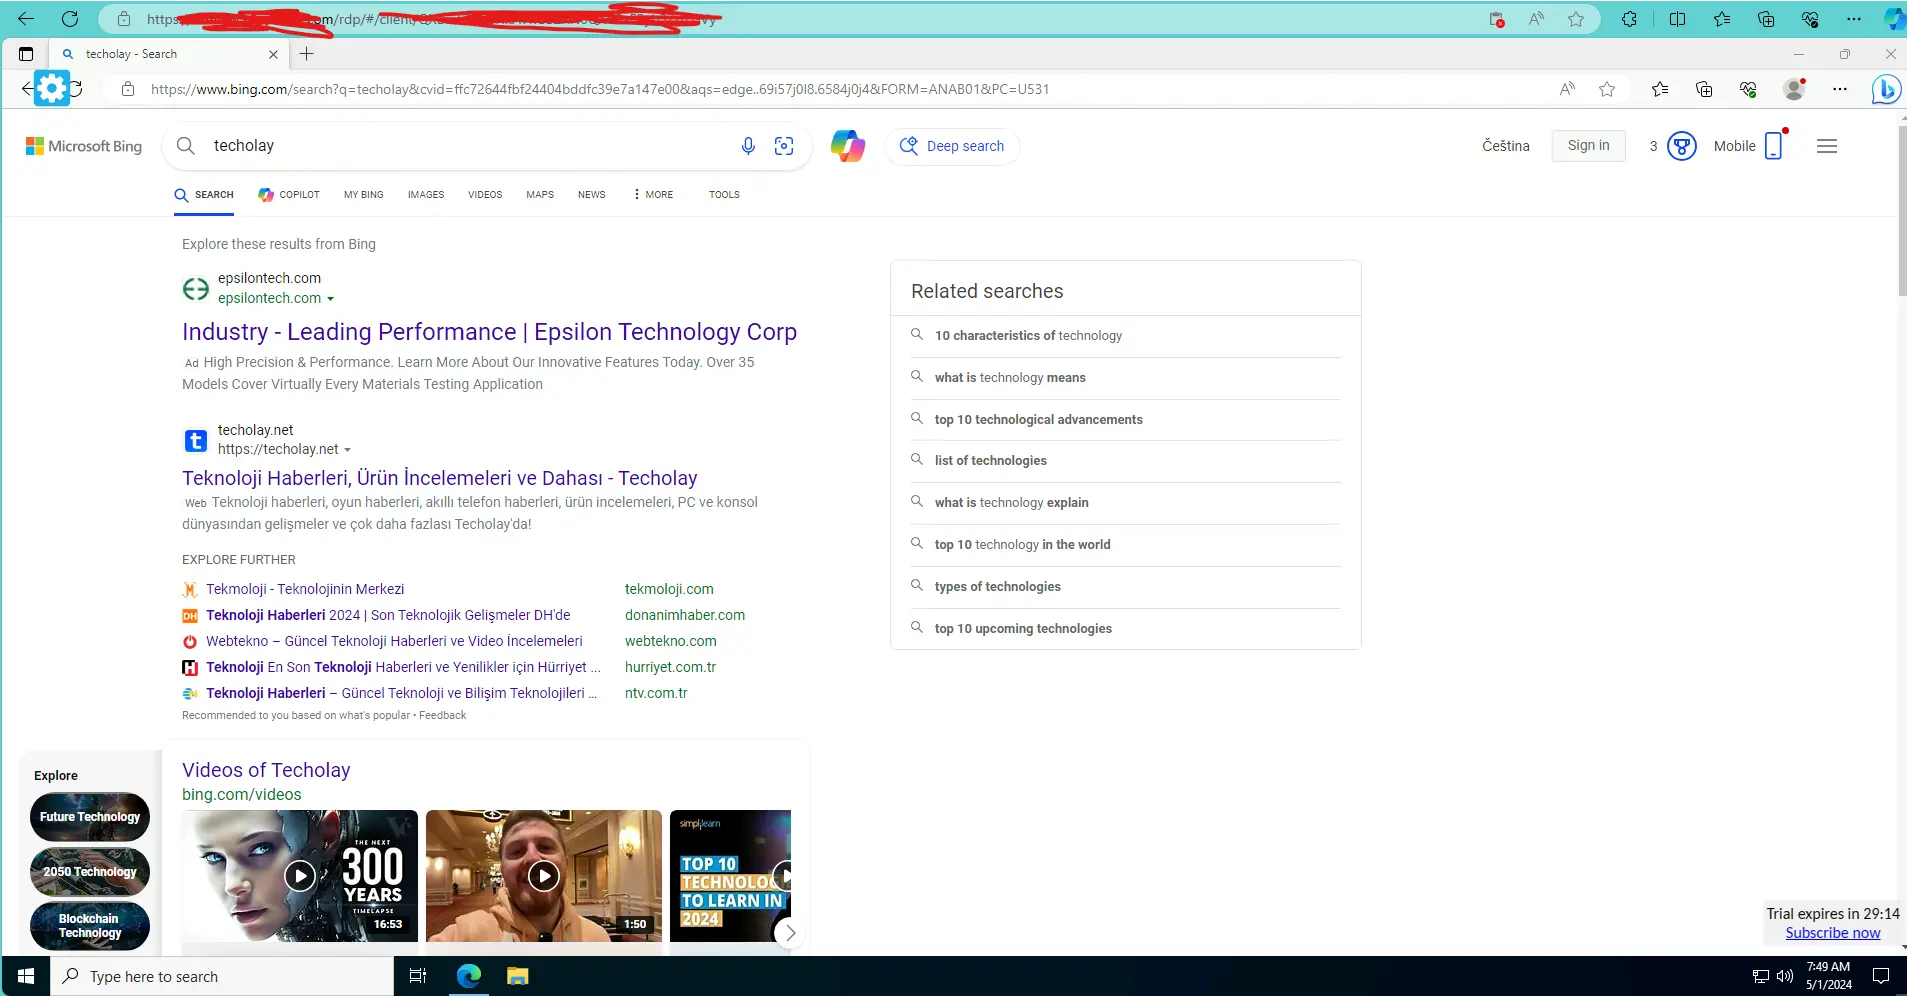Search 10 characteristics of technology
Screen dimensions: 1907x996
1028,336
